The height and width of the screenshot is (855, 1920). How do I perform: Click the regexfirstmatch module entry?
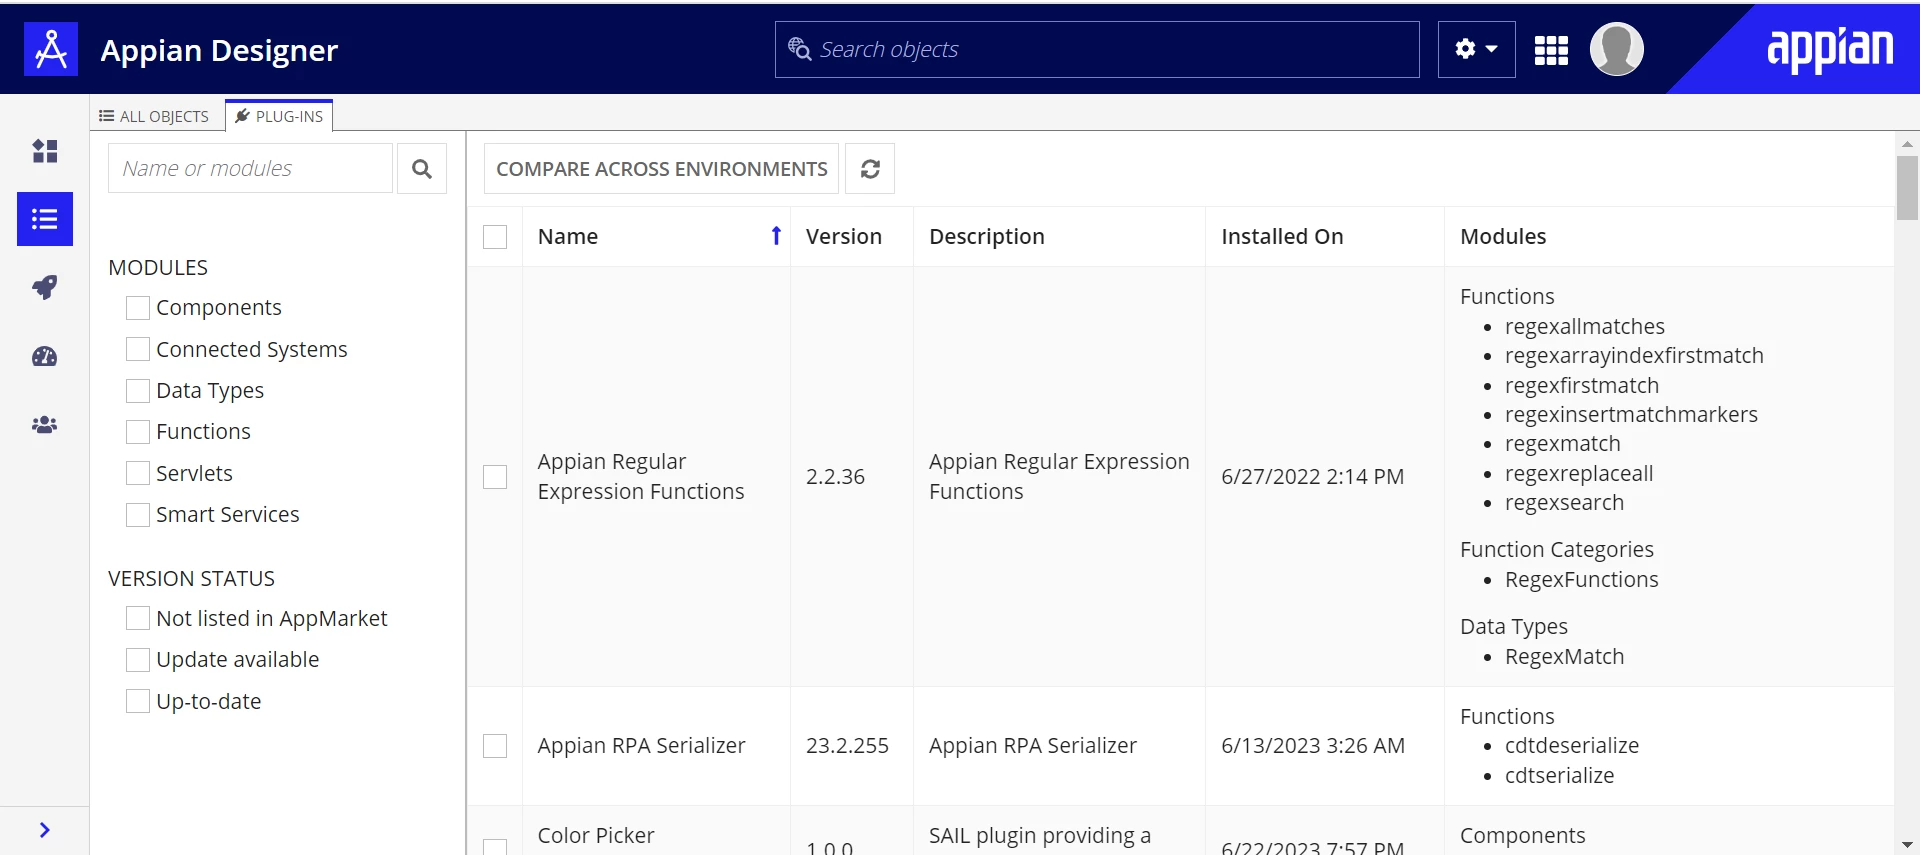pos(1582,386)
